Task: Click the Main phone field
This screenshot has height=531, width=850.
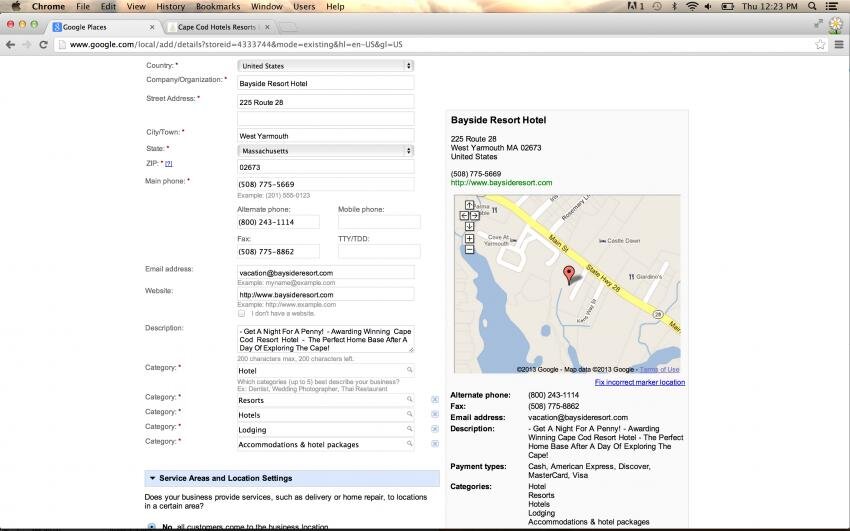Action: click(x=325, y=184)
